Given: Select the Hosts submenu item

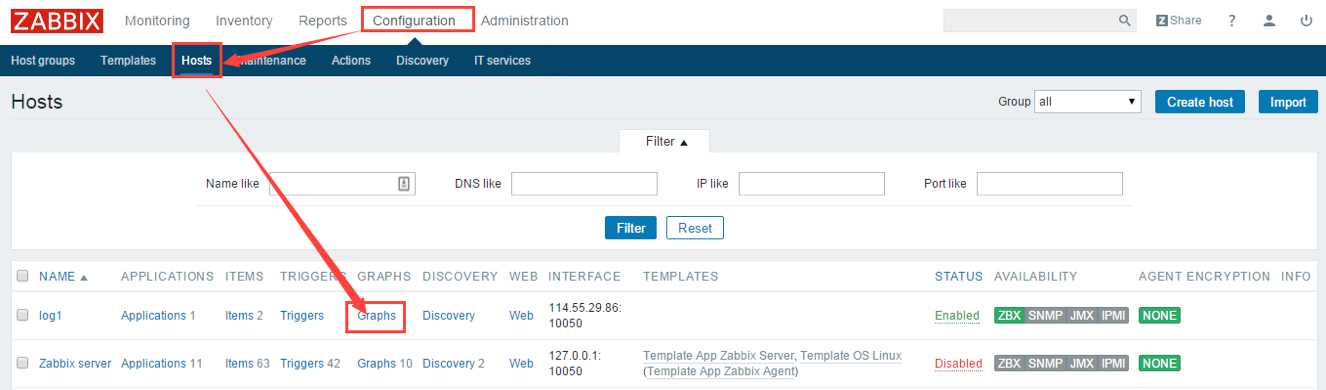Looking at the screenshot, I should point(196,60).
